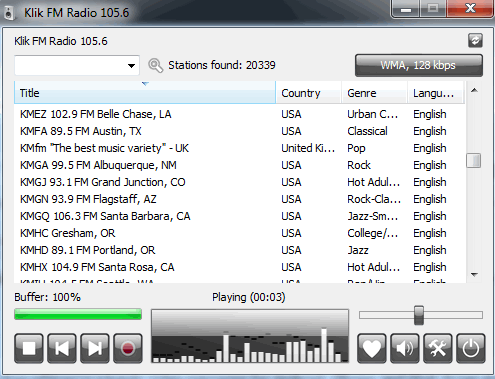Add station to favorites with heart icon
Viewport: 495px width, 379px height.
(372, 348)
